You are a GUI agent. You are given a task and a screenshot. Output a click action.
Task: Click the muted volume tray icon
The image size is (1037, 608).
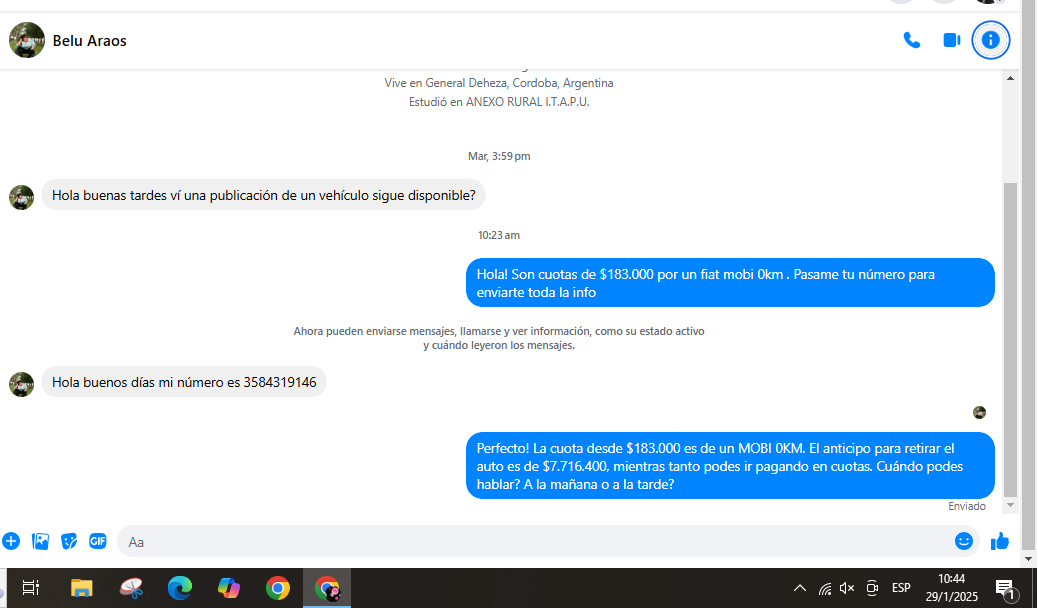point(847,587)
